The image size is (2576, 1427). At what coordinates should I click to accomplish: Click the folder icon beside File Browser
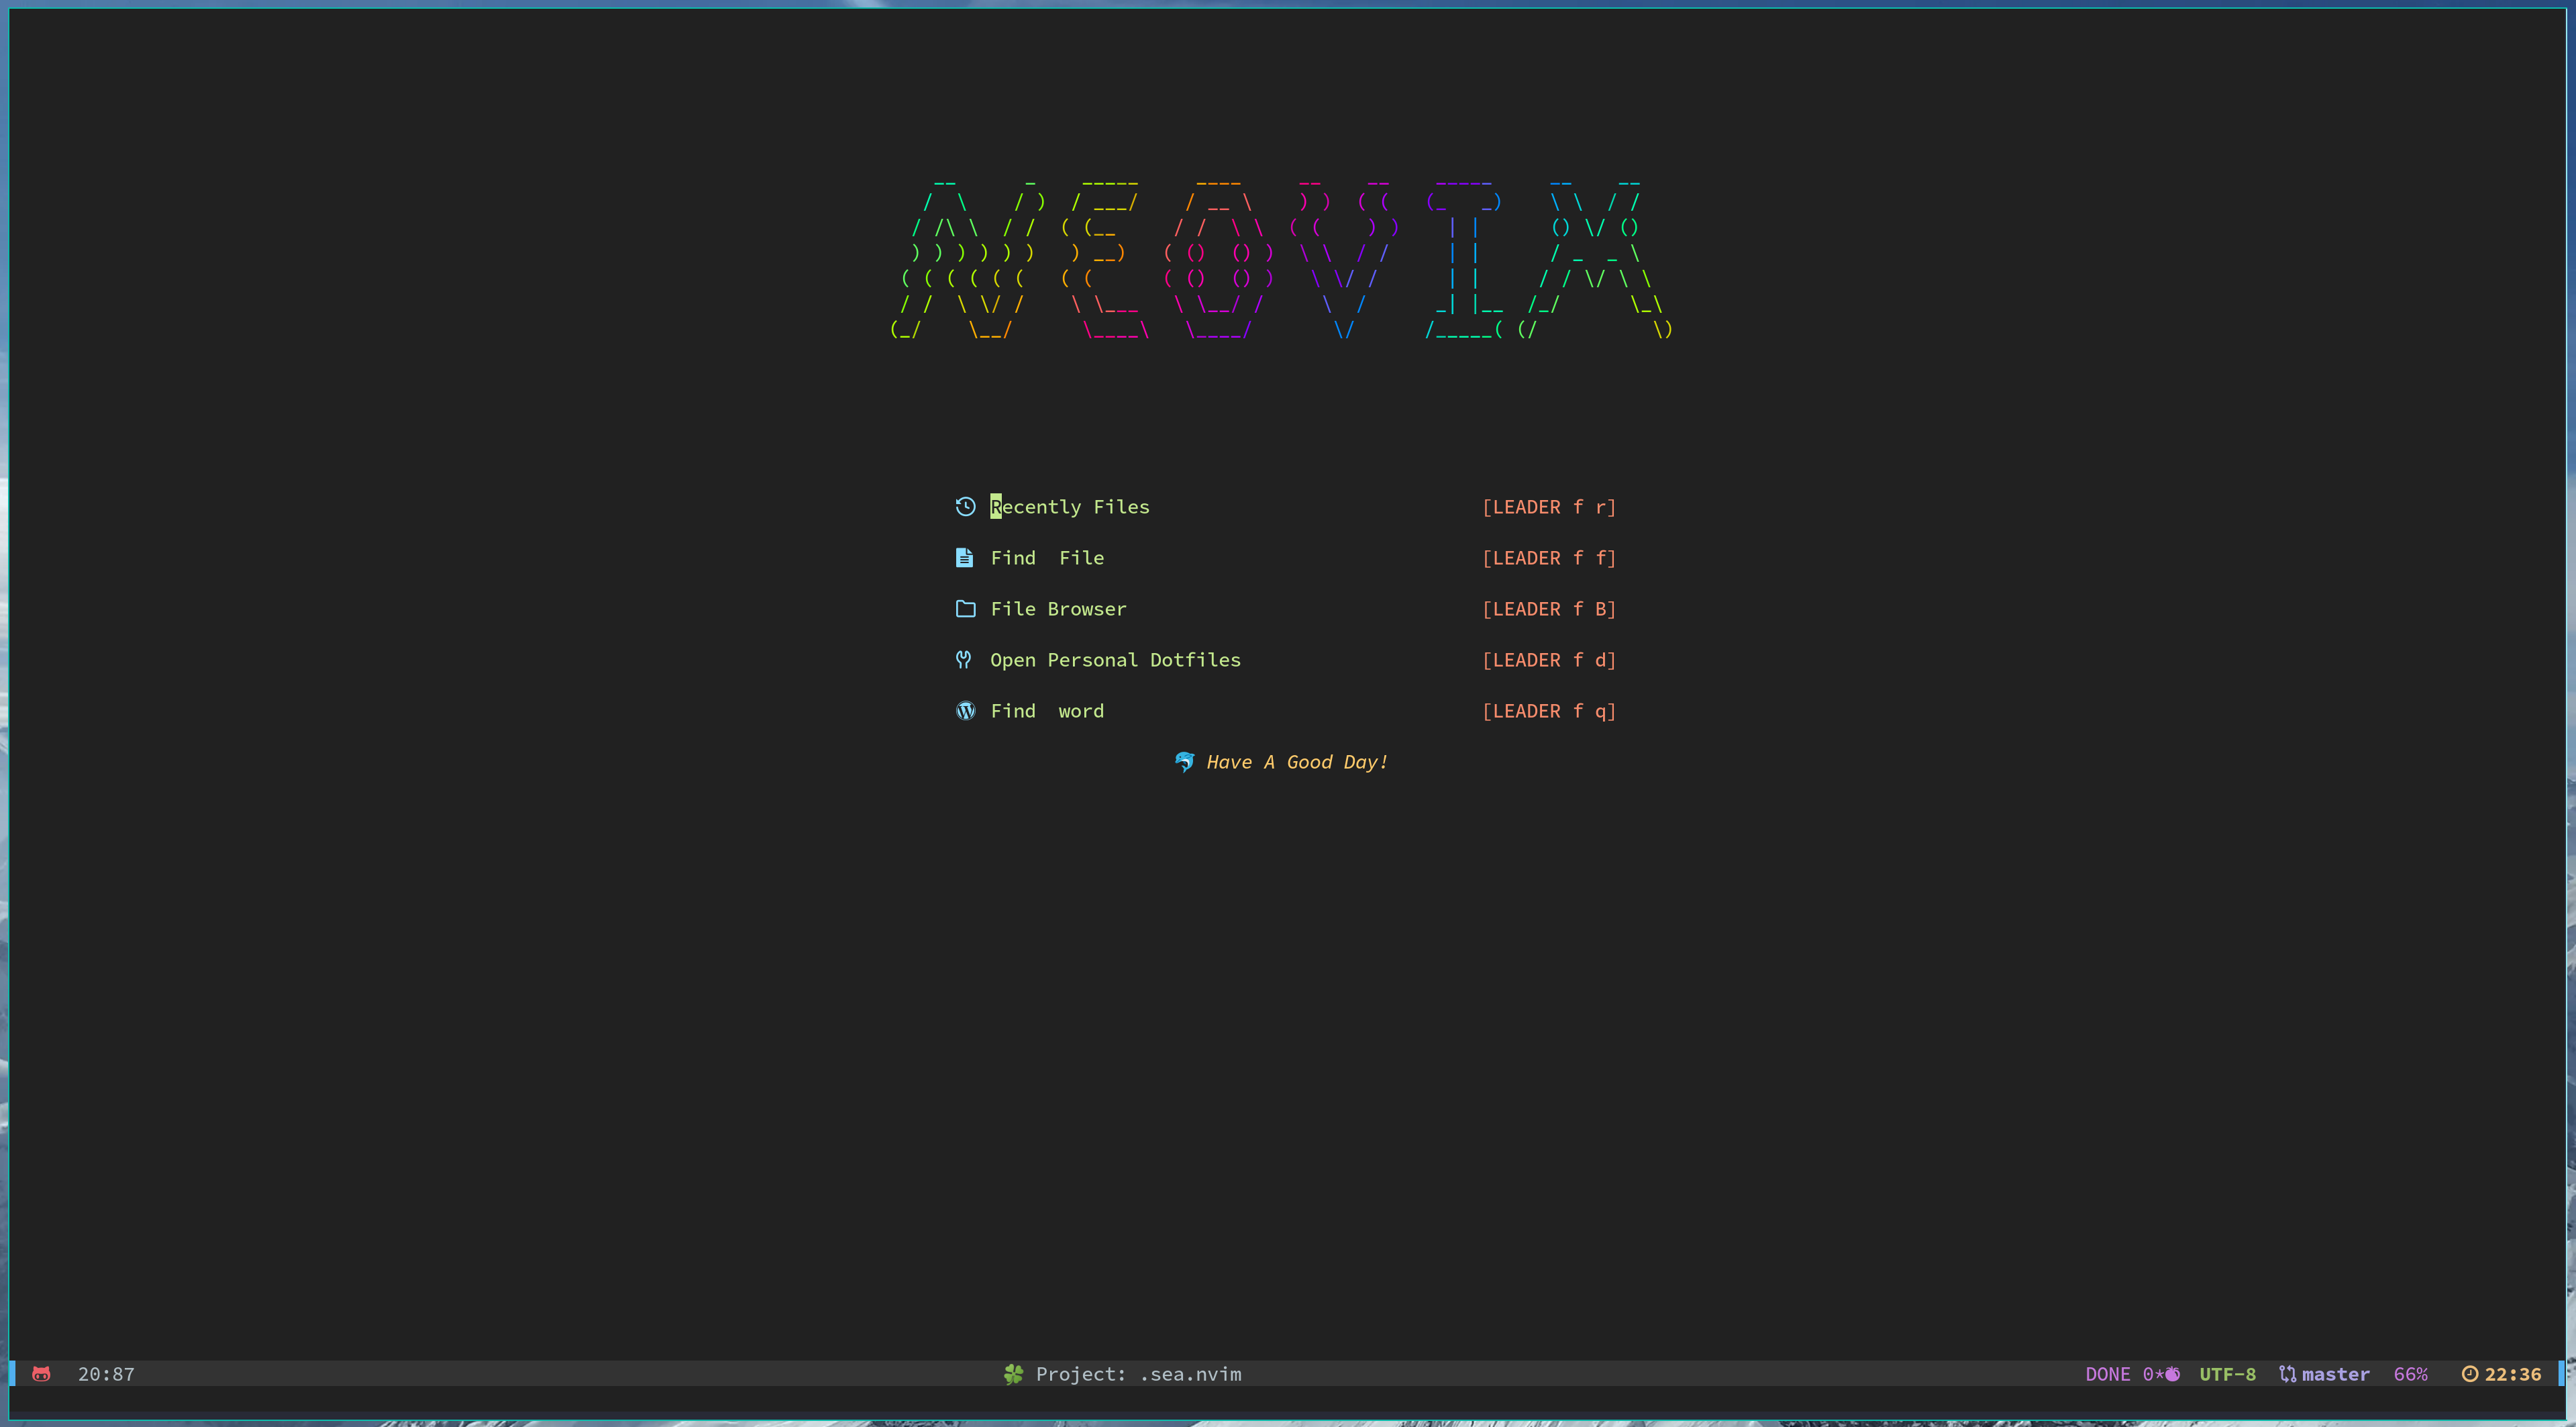(965, 609)
